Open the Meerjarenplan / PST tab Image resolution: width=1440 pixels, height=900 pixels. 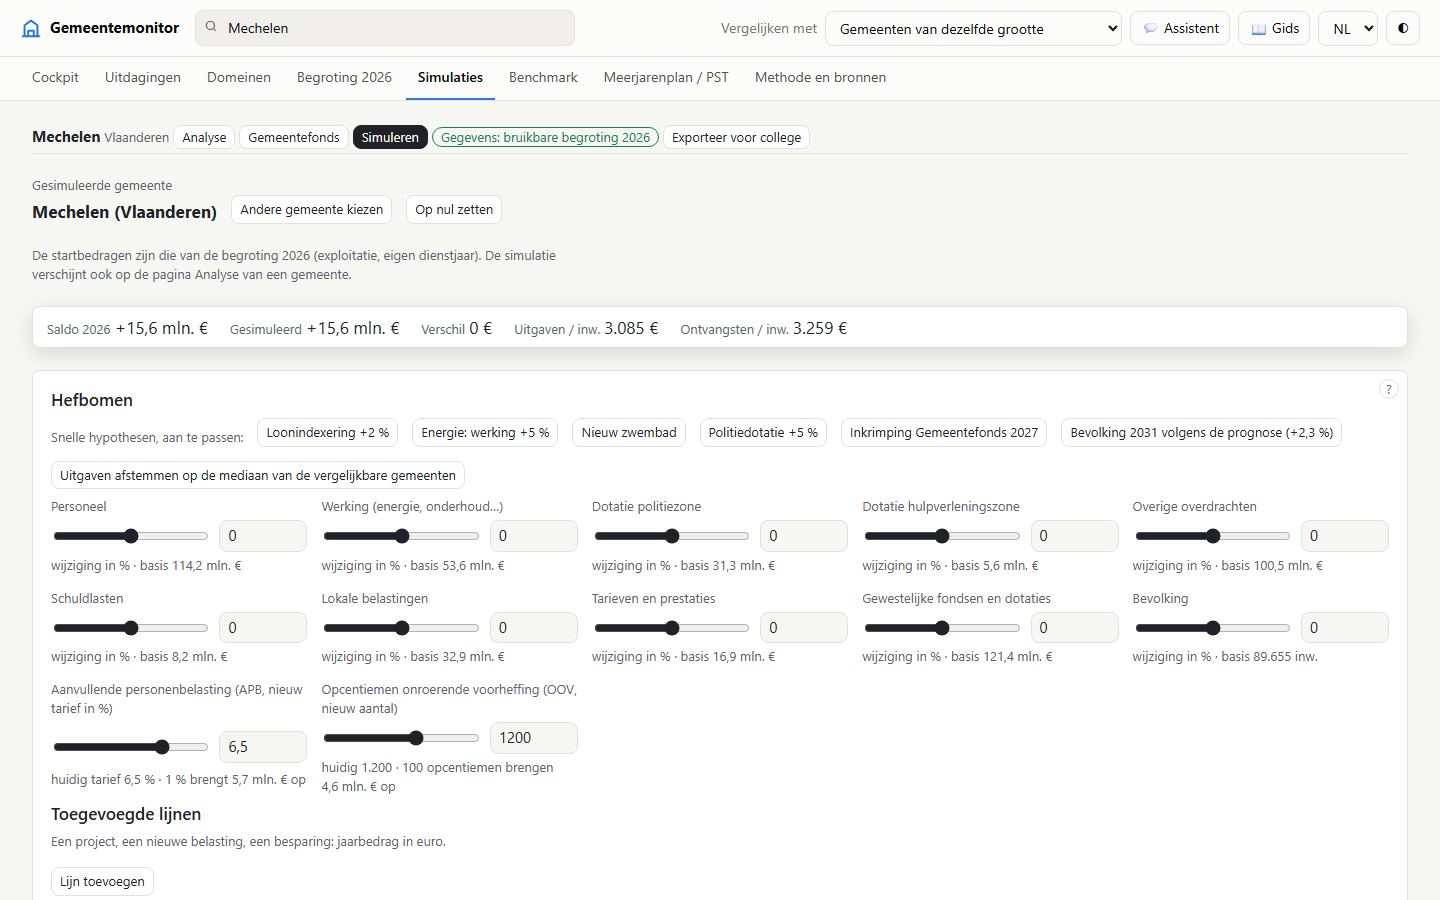point(666,77)
